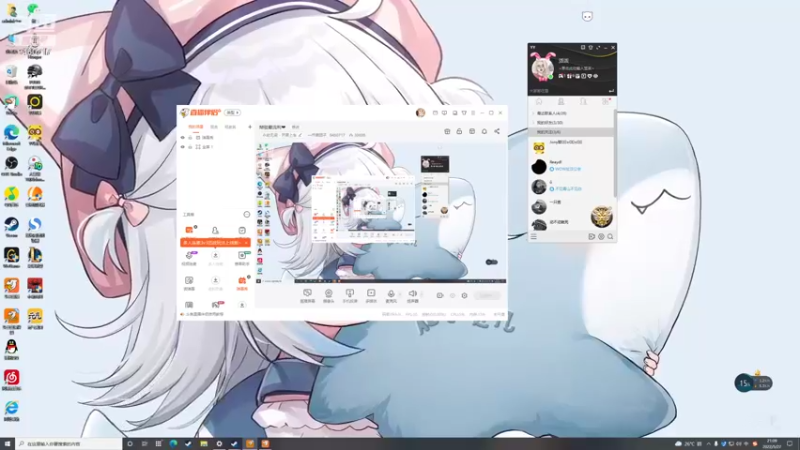Image resolution: width=800 pixels, height=450 pixels.
Task: Click the video playback source icon in streaming toolbar
Action: coord(371,293)
